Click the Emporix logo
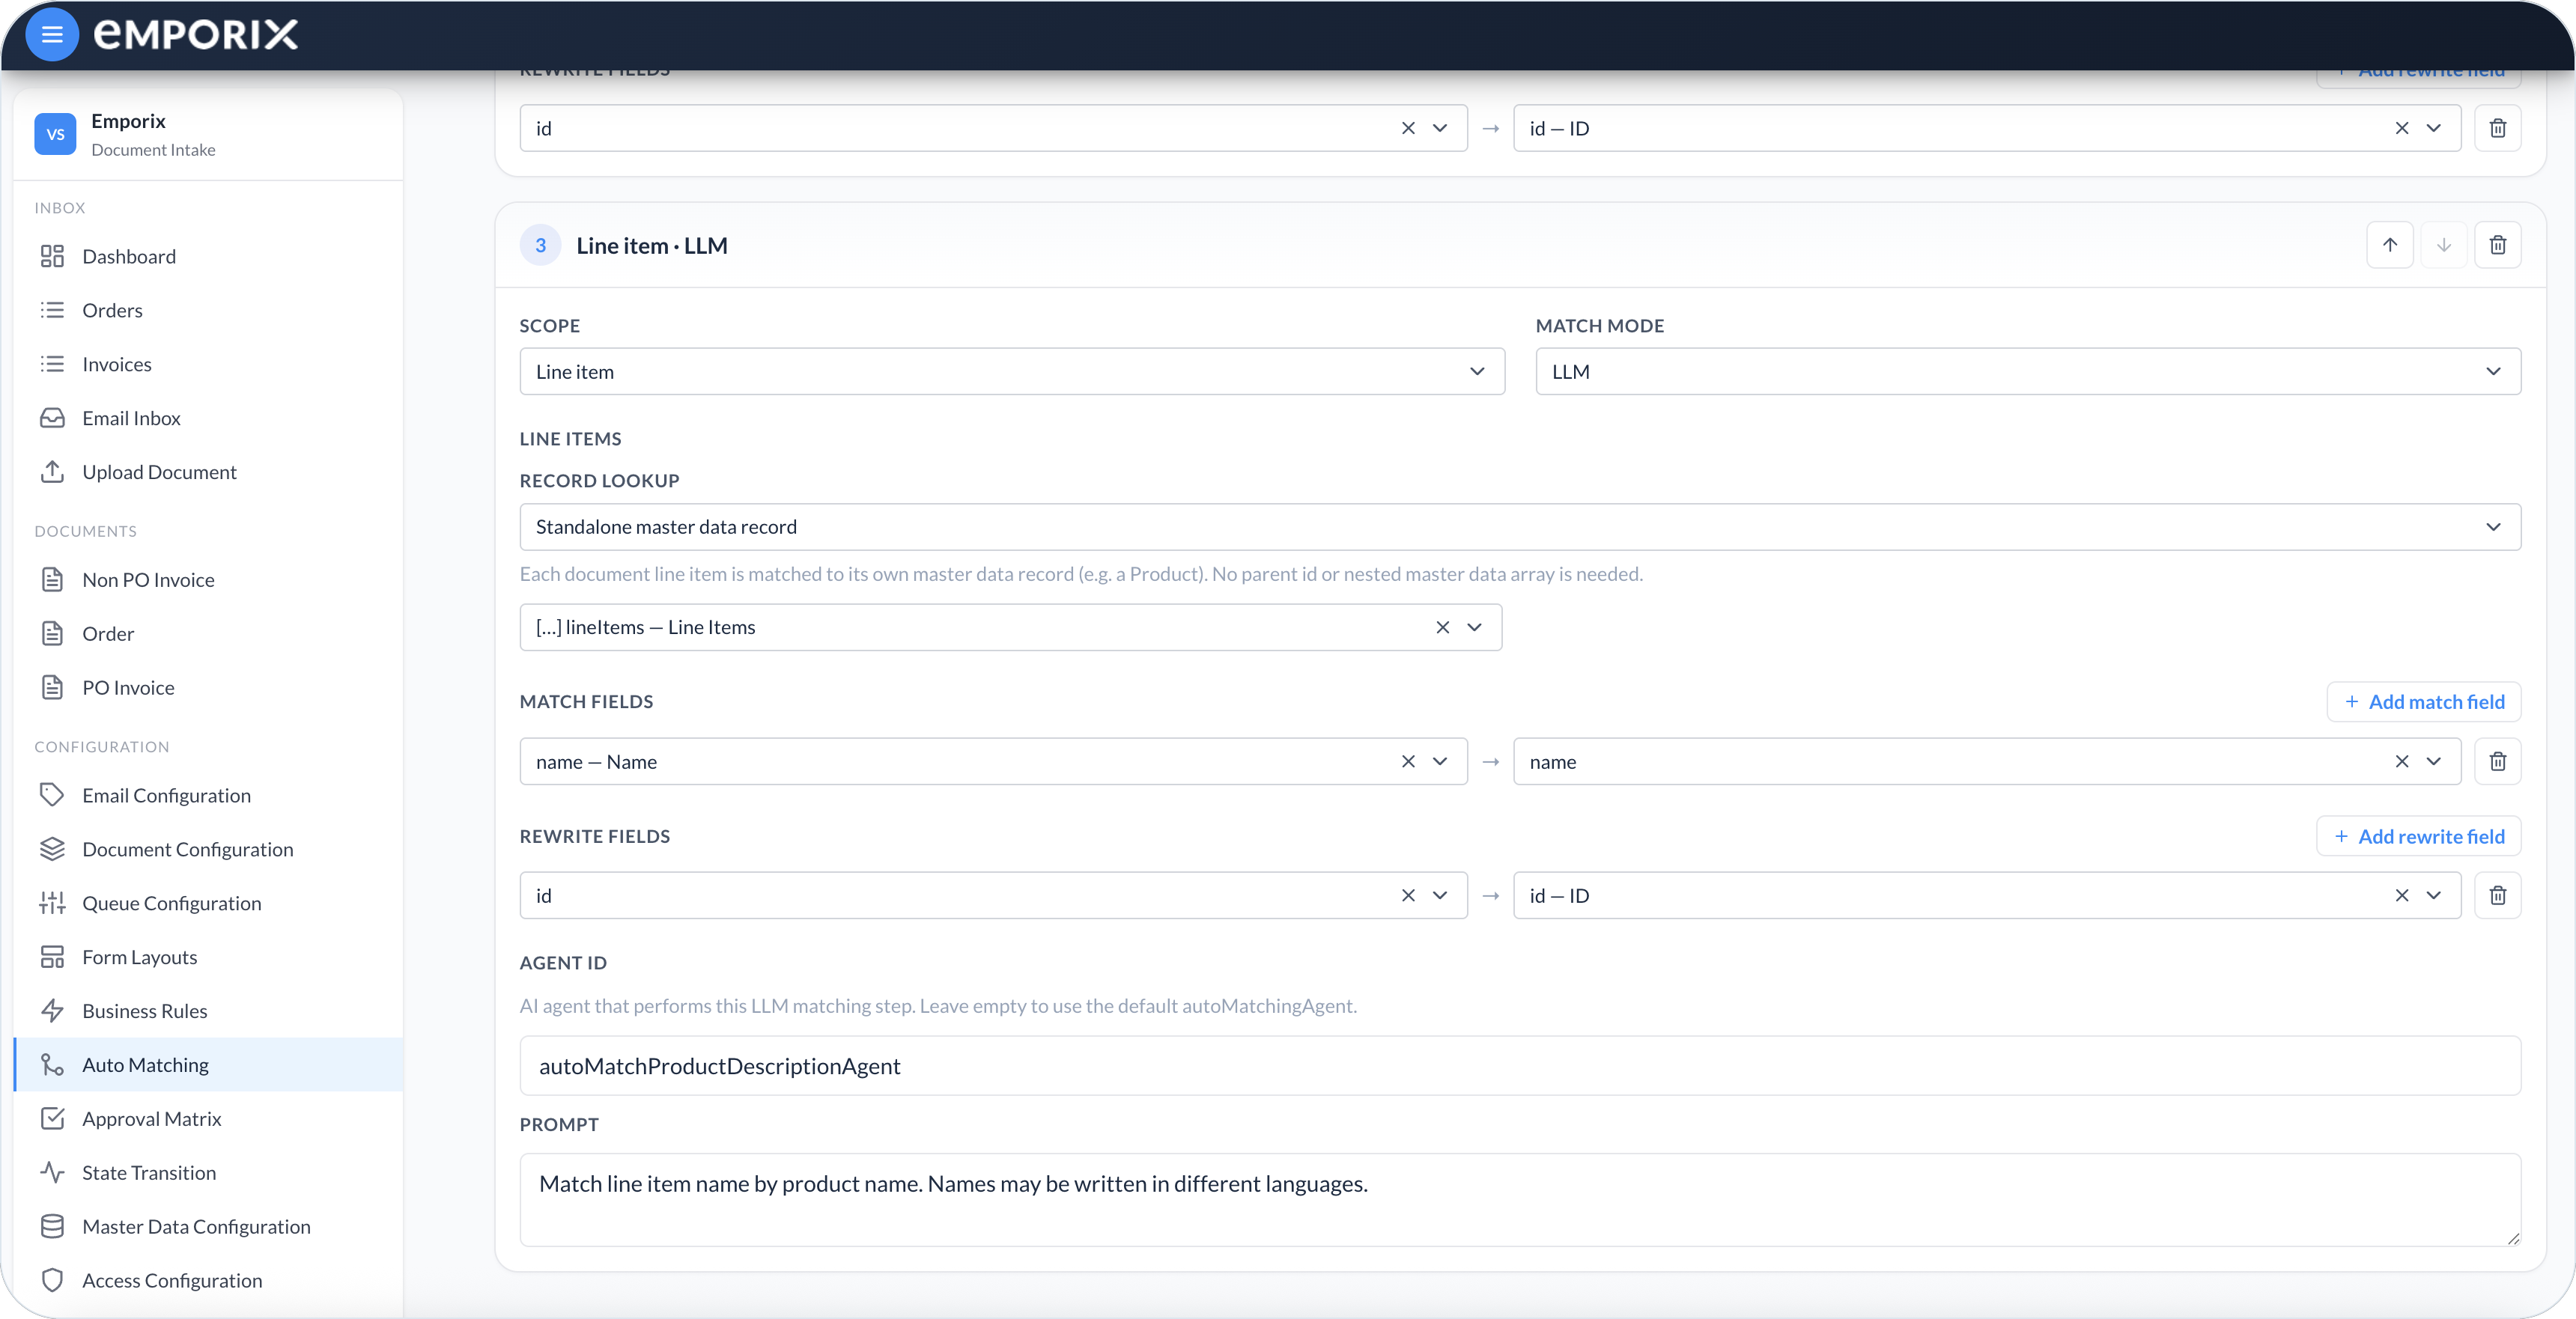The width and height of the screenshot is (2576, 1319). [196, 35]
